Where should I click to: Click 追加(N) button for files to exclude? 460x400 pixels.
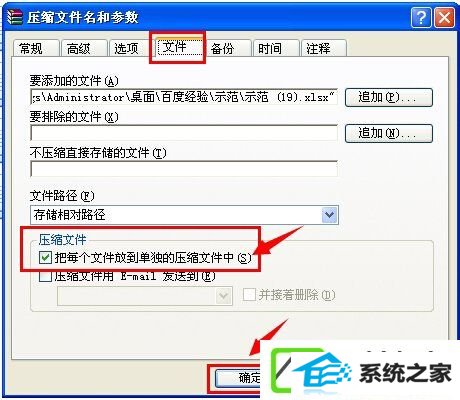tap(389, 133)
